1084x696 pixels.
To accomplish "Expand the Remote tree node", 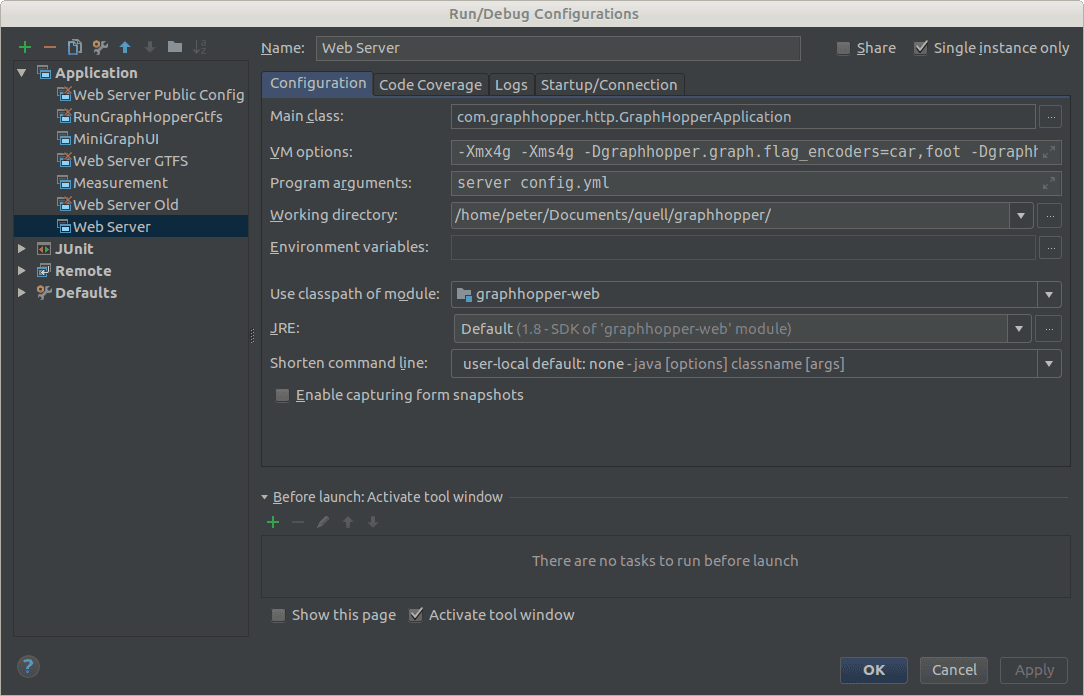I will [x=22, y=271].
